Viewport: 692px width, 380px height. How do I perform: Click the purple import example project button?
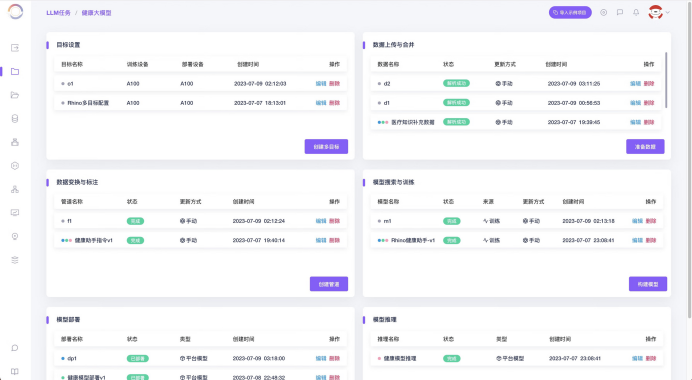[570, 12]
